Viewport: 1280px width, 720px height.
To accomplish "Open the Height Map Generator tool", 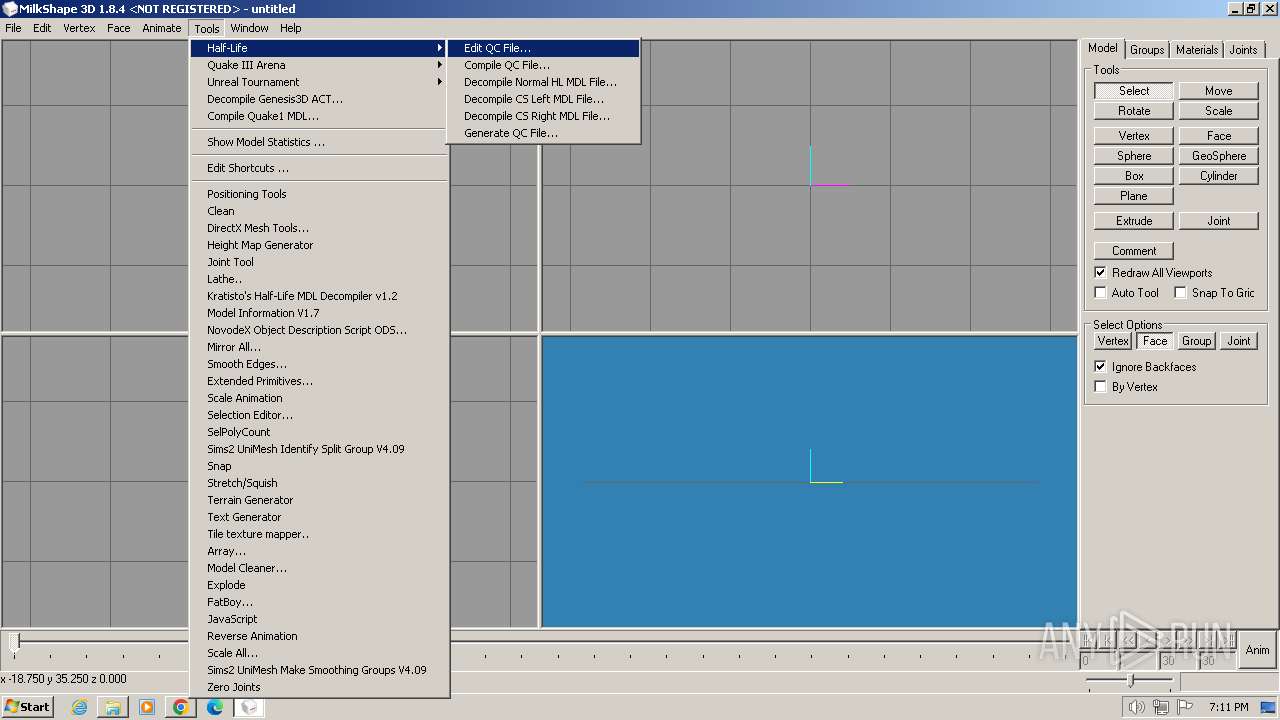I will (x=319, y=245).
